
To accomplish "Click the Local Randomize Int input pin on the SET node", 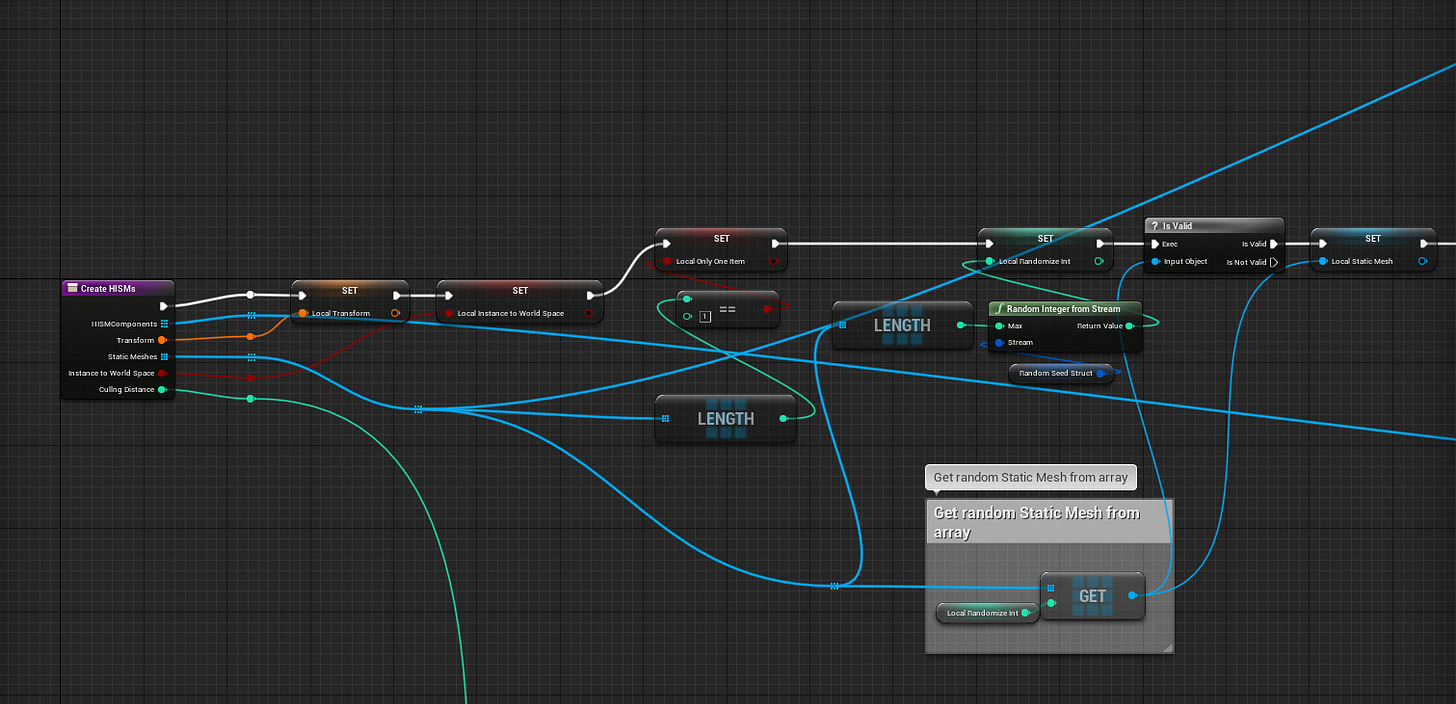I will click(990, 261).
